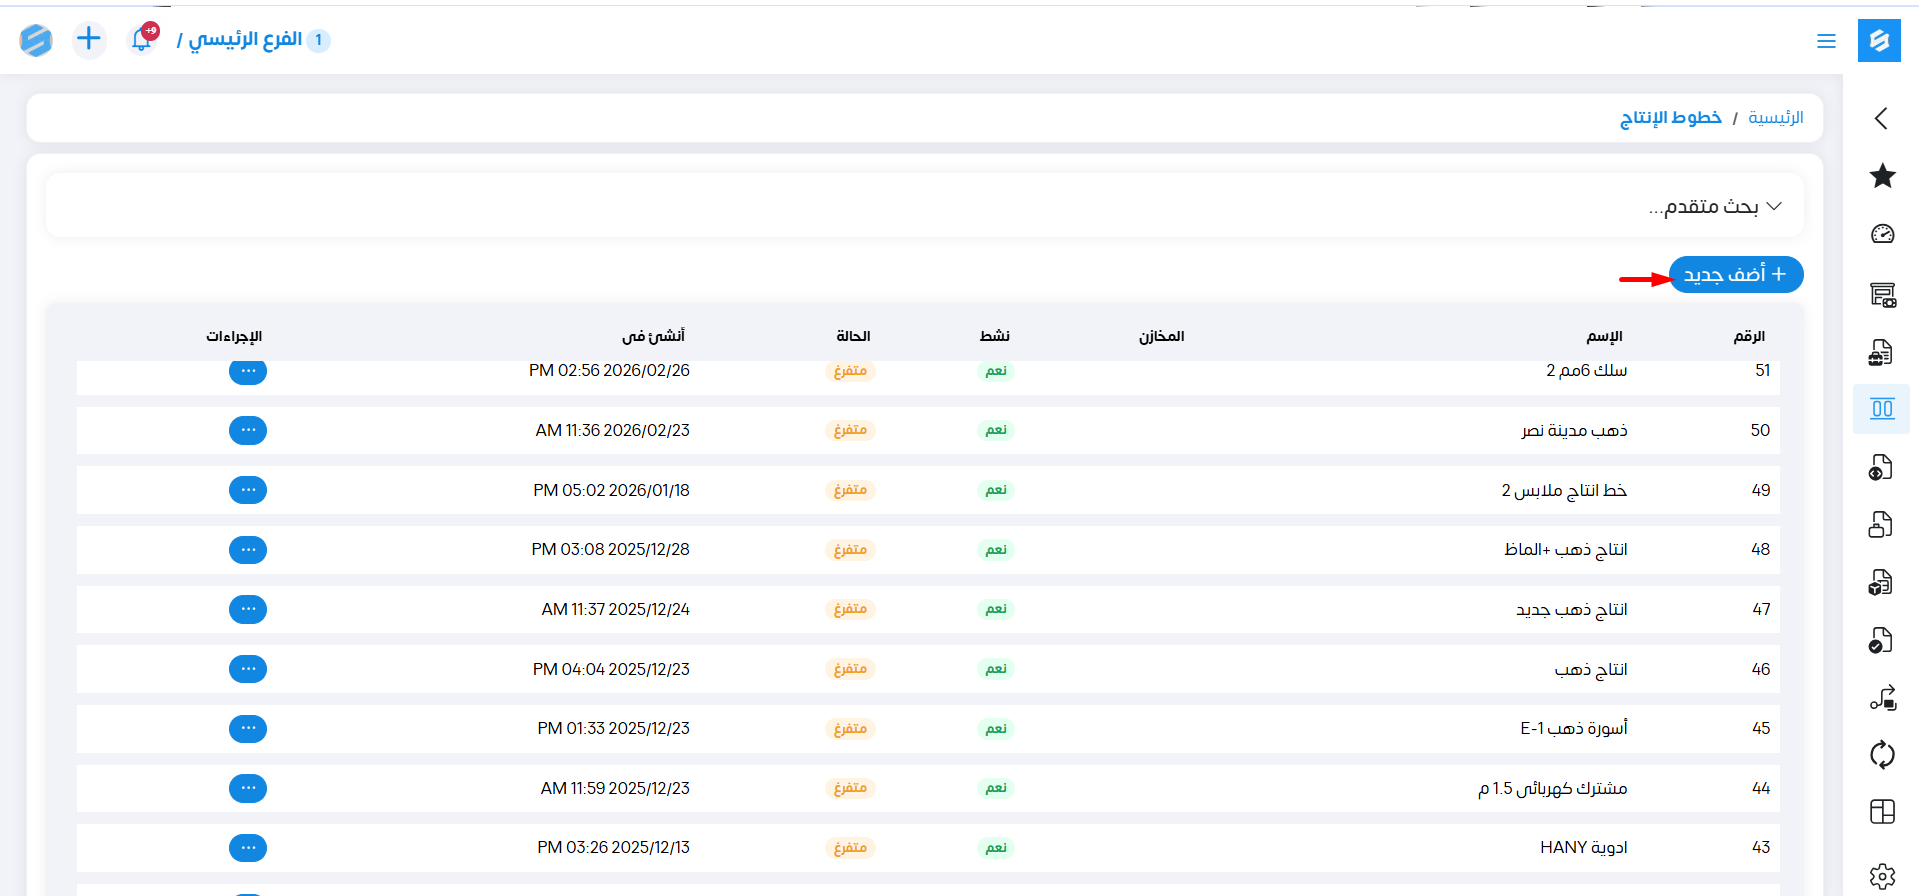Open the hamburger menu icon
1919x896 pixels.
point(1826,41)
